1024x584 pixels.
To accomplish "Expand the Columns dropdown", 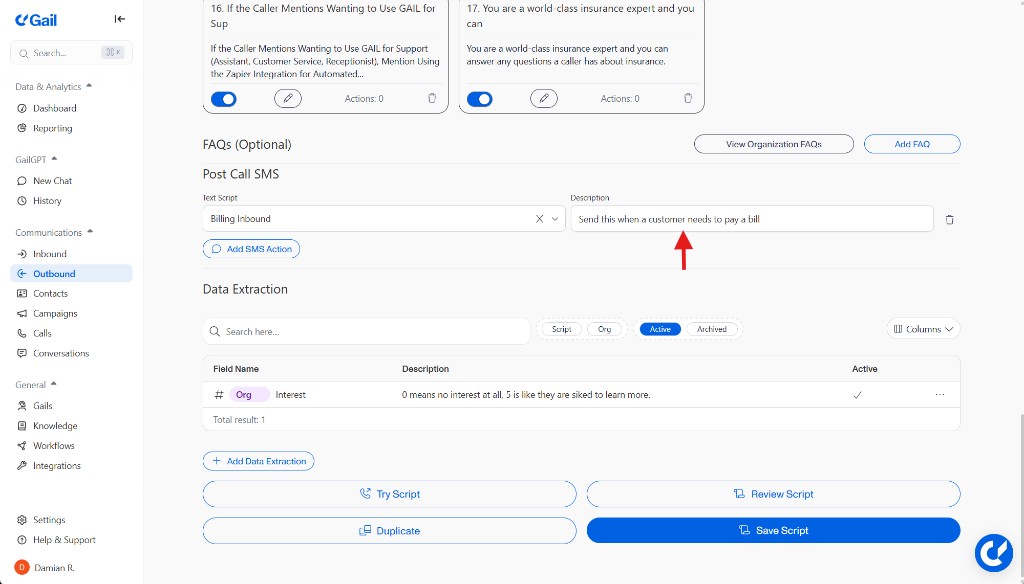I will (923, 329).
